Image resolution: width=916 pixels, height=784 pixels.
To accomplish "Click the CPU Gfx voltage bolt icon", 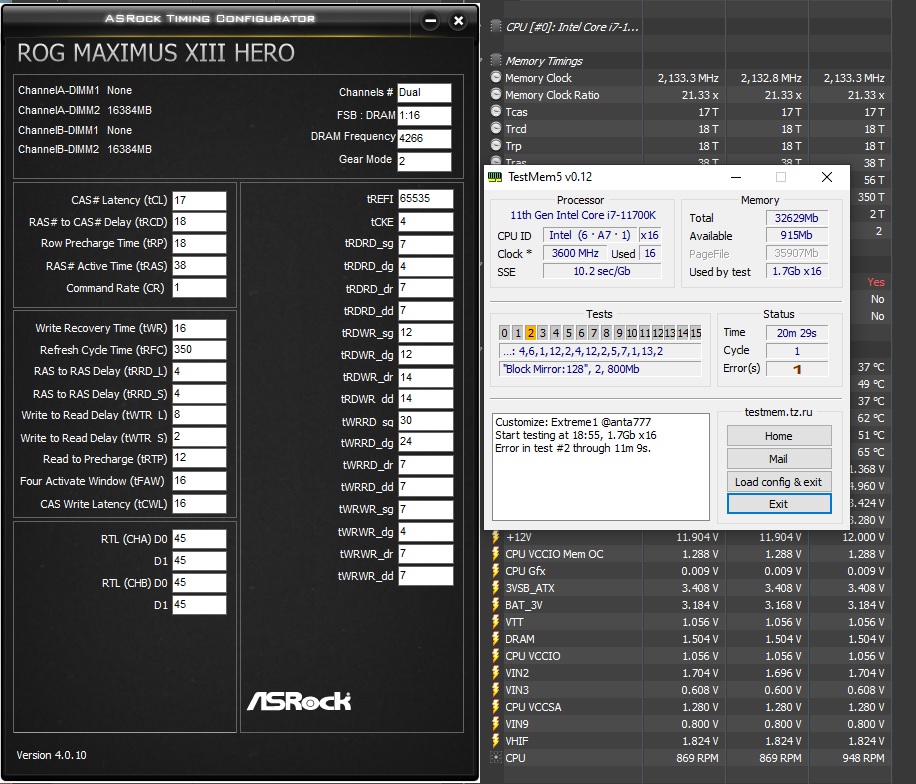I will click(496, 571).
